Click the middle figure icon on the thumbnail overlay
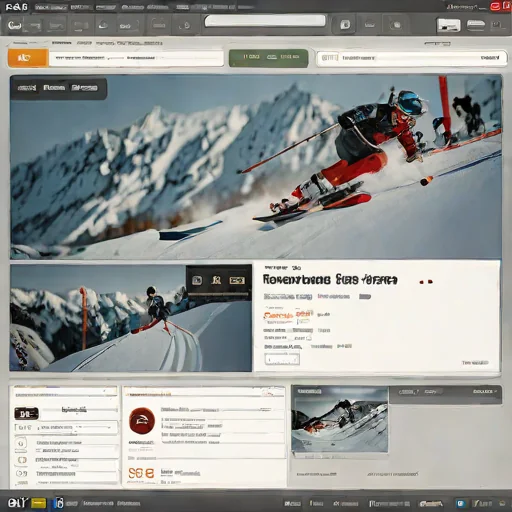Image resolution: width=512 pixels, height=512 pixels. coord(216,280)
